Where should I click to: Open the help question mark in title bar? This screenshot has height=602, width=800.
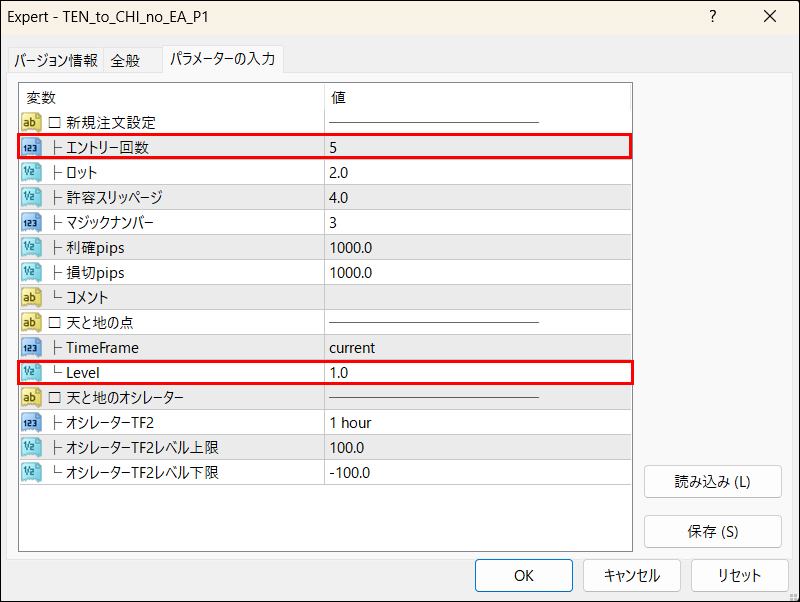(x=713, y=16)
